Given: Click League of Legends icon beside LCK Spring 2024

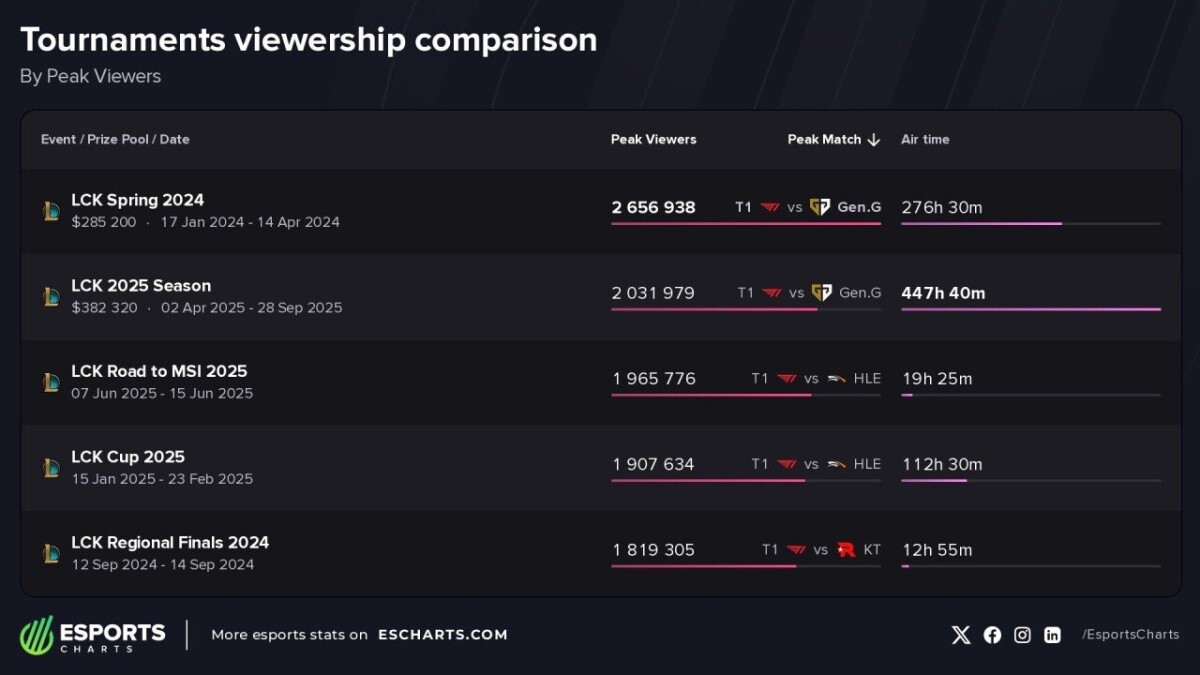Looking at the screenshot, I should point(52,211).
